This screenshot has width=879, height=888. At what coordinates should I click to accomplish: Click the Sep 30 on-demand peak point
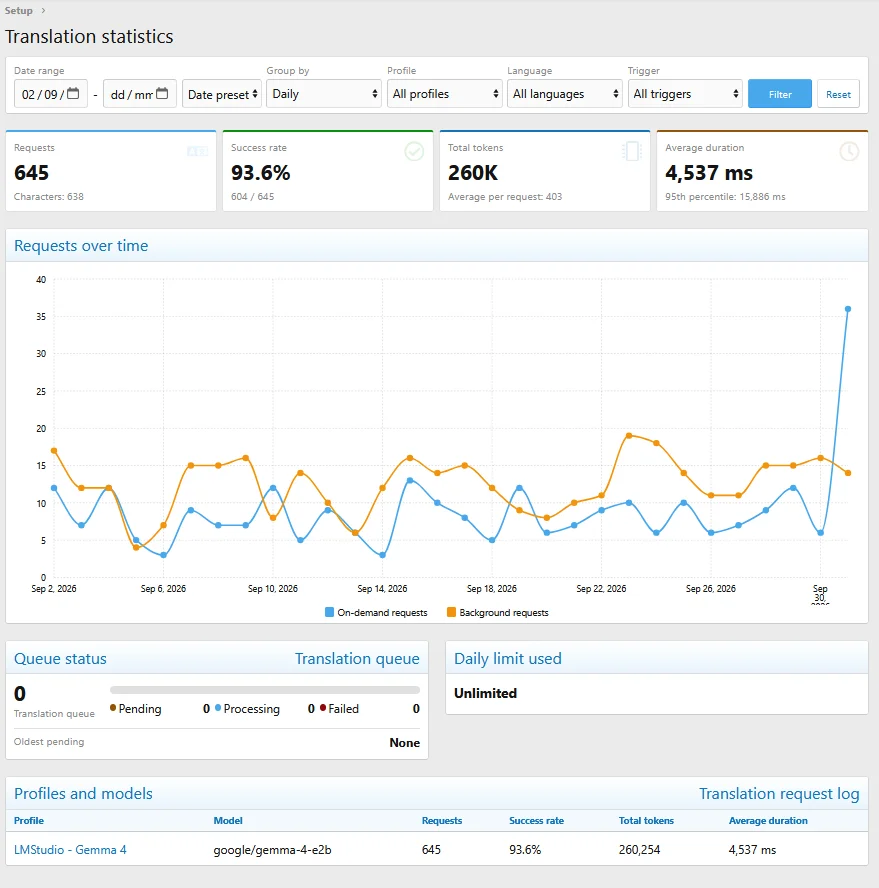point(848,309)
